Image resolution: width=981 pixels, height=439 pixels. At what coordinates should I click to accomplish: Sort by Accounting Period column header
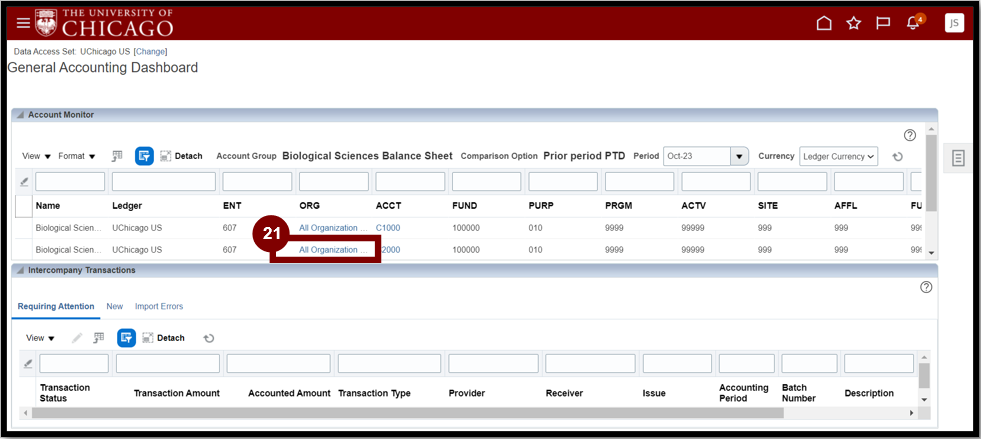744,393
